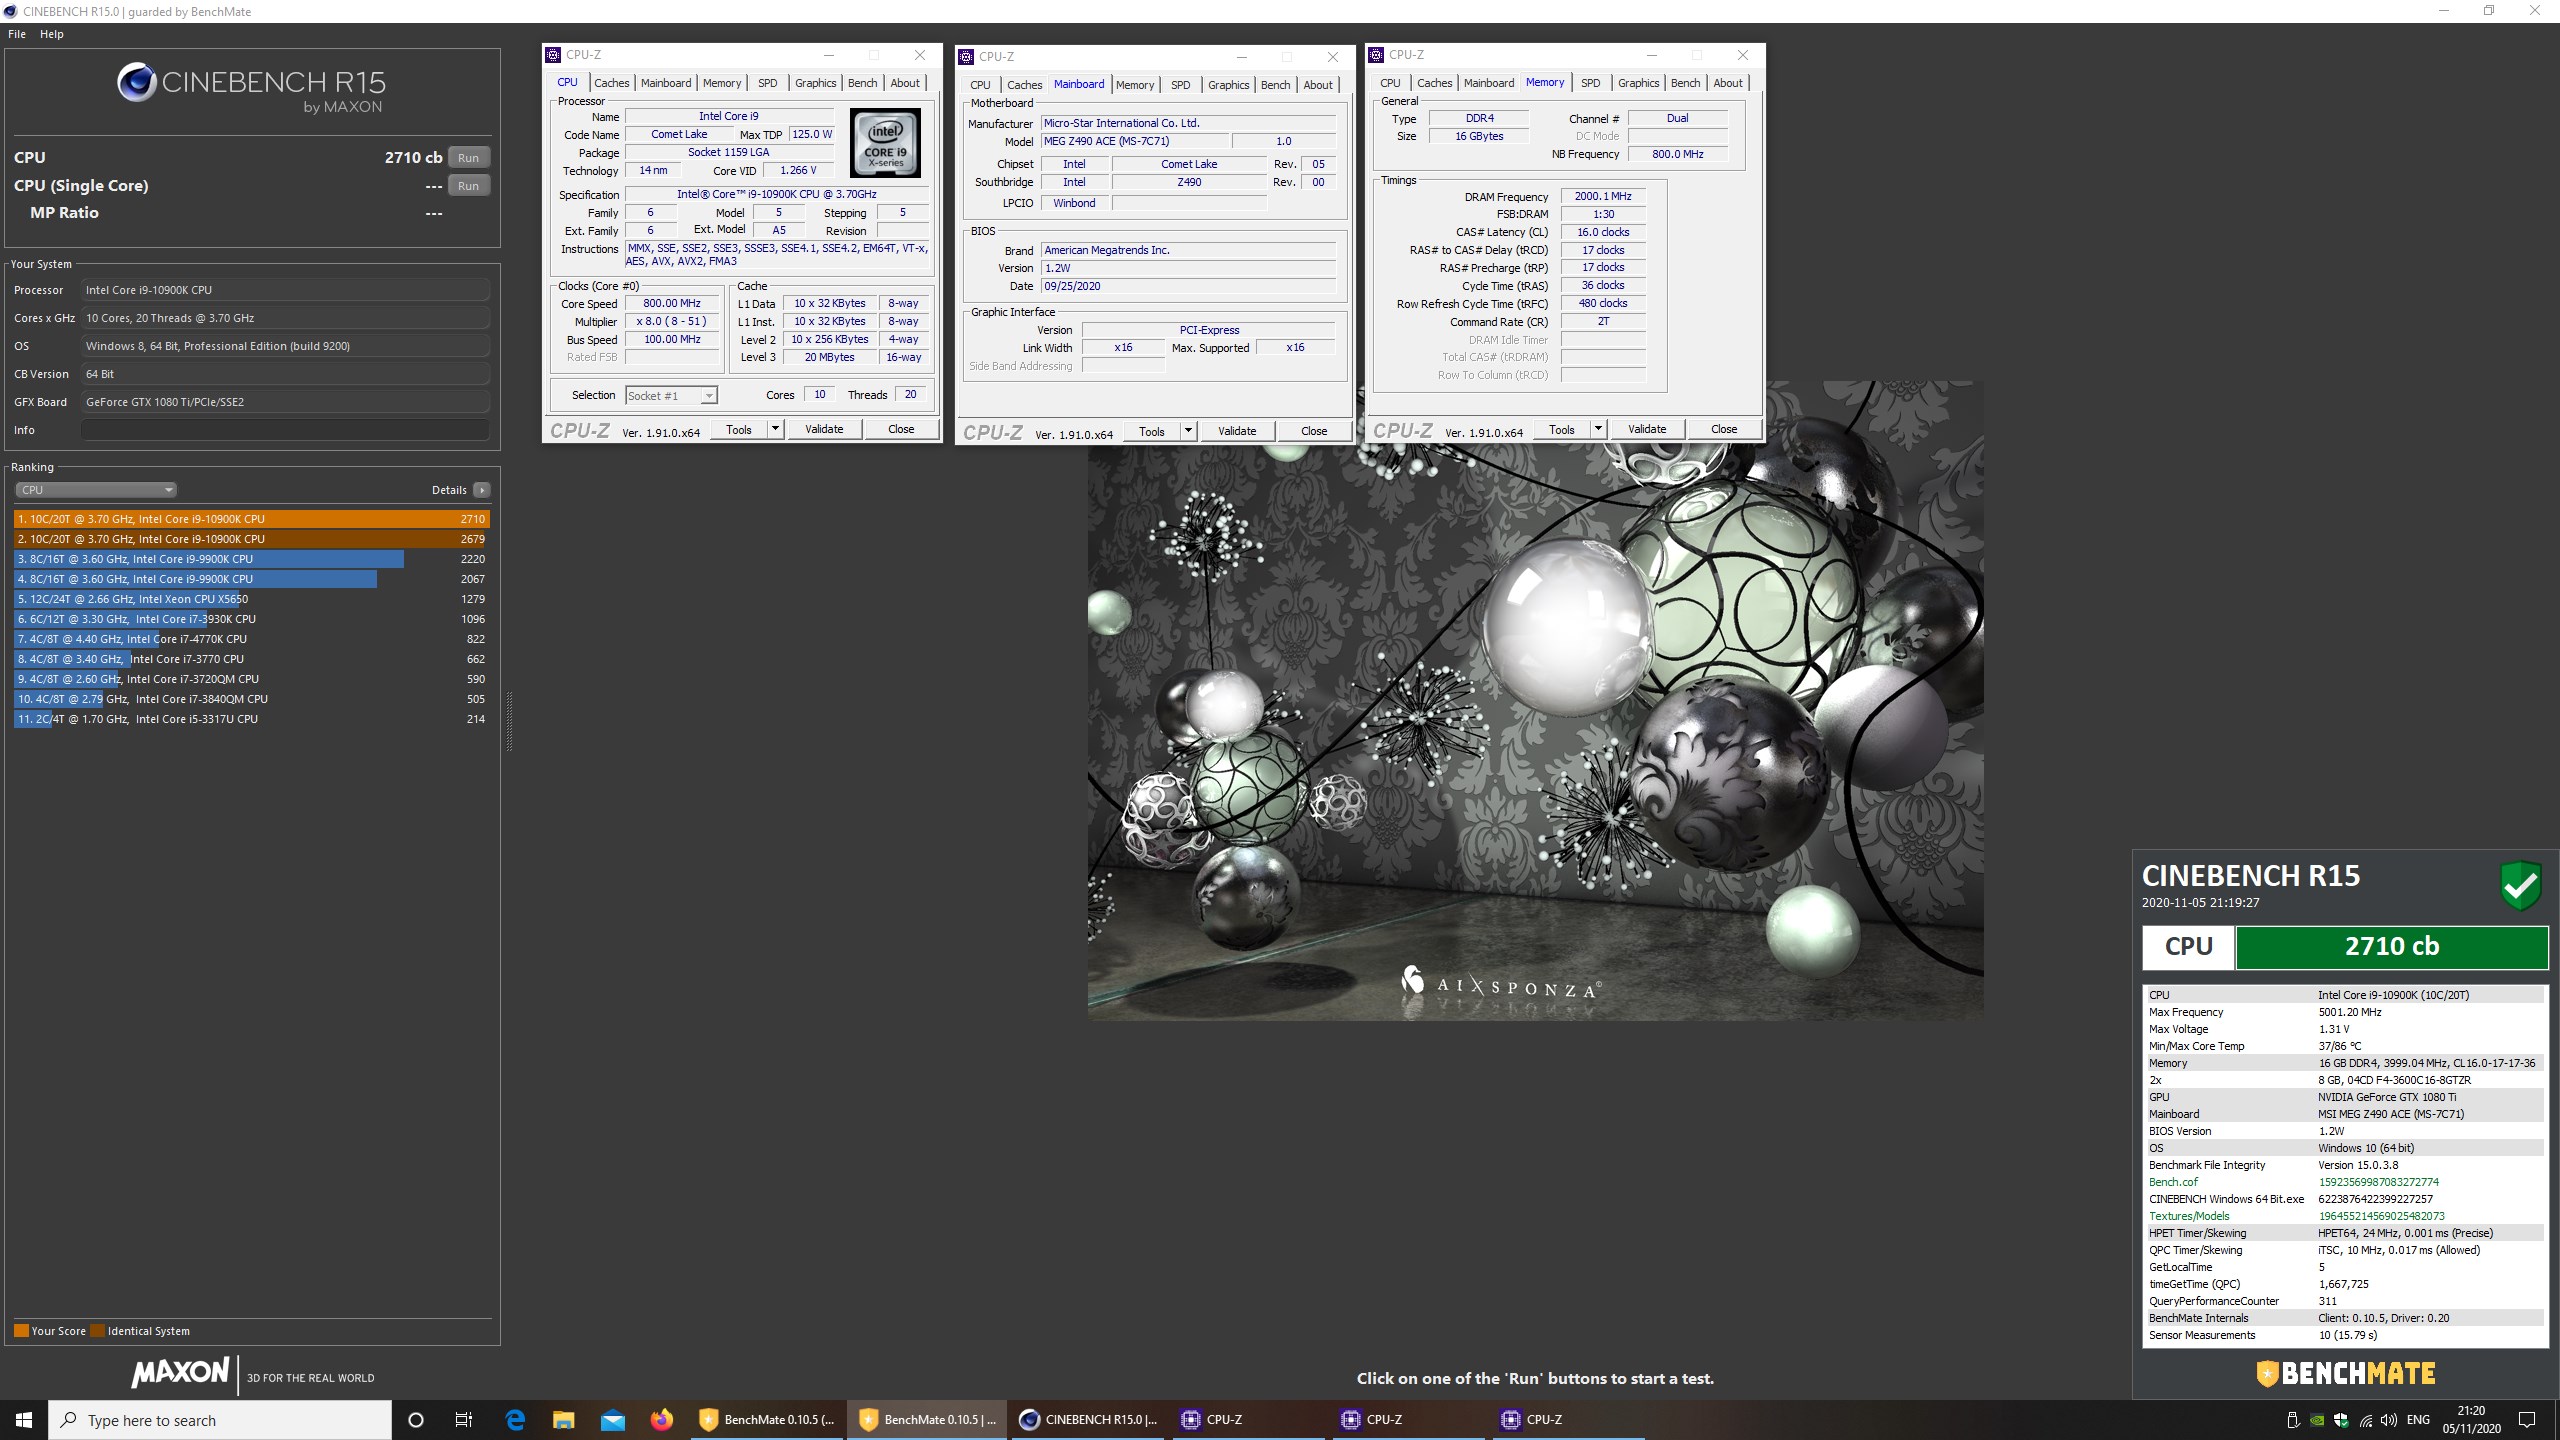Image resolution: width=2560 pixels, height=1440 pixels.
Task: Select the Core i5-3317U ranking row
Action: click(252, 719)
